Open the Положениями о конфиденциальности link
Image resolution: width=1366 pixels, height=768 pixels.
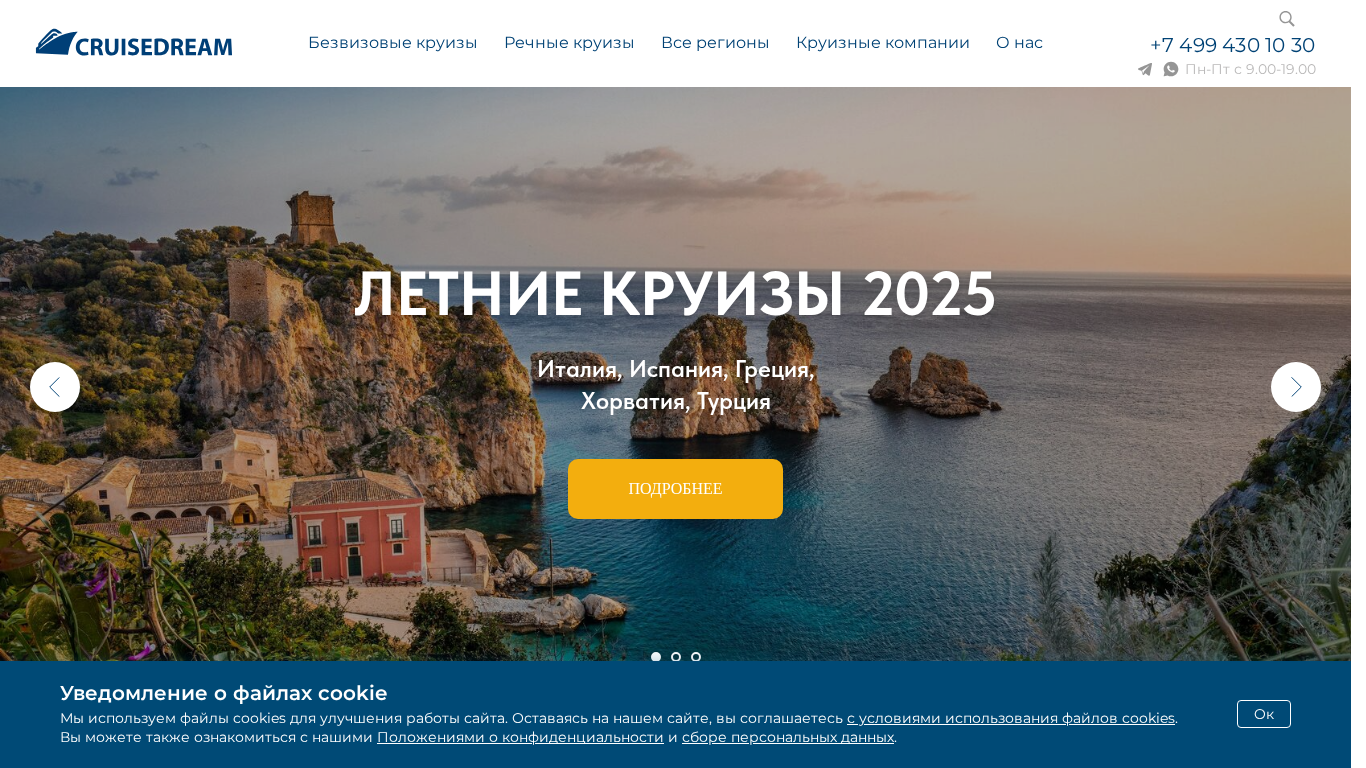tap(520, 737)
